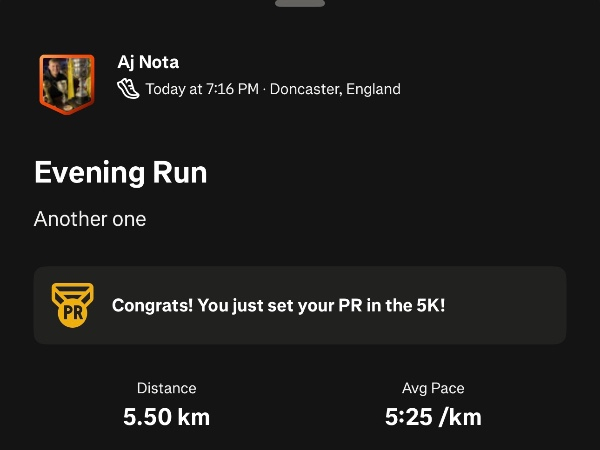Select the Avg Pace label
Image resolution: width=600 pixels, height=450 pixels.
pyautogui.click(x=433, y=388)
